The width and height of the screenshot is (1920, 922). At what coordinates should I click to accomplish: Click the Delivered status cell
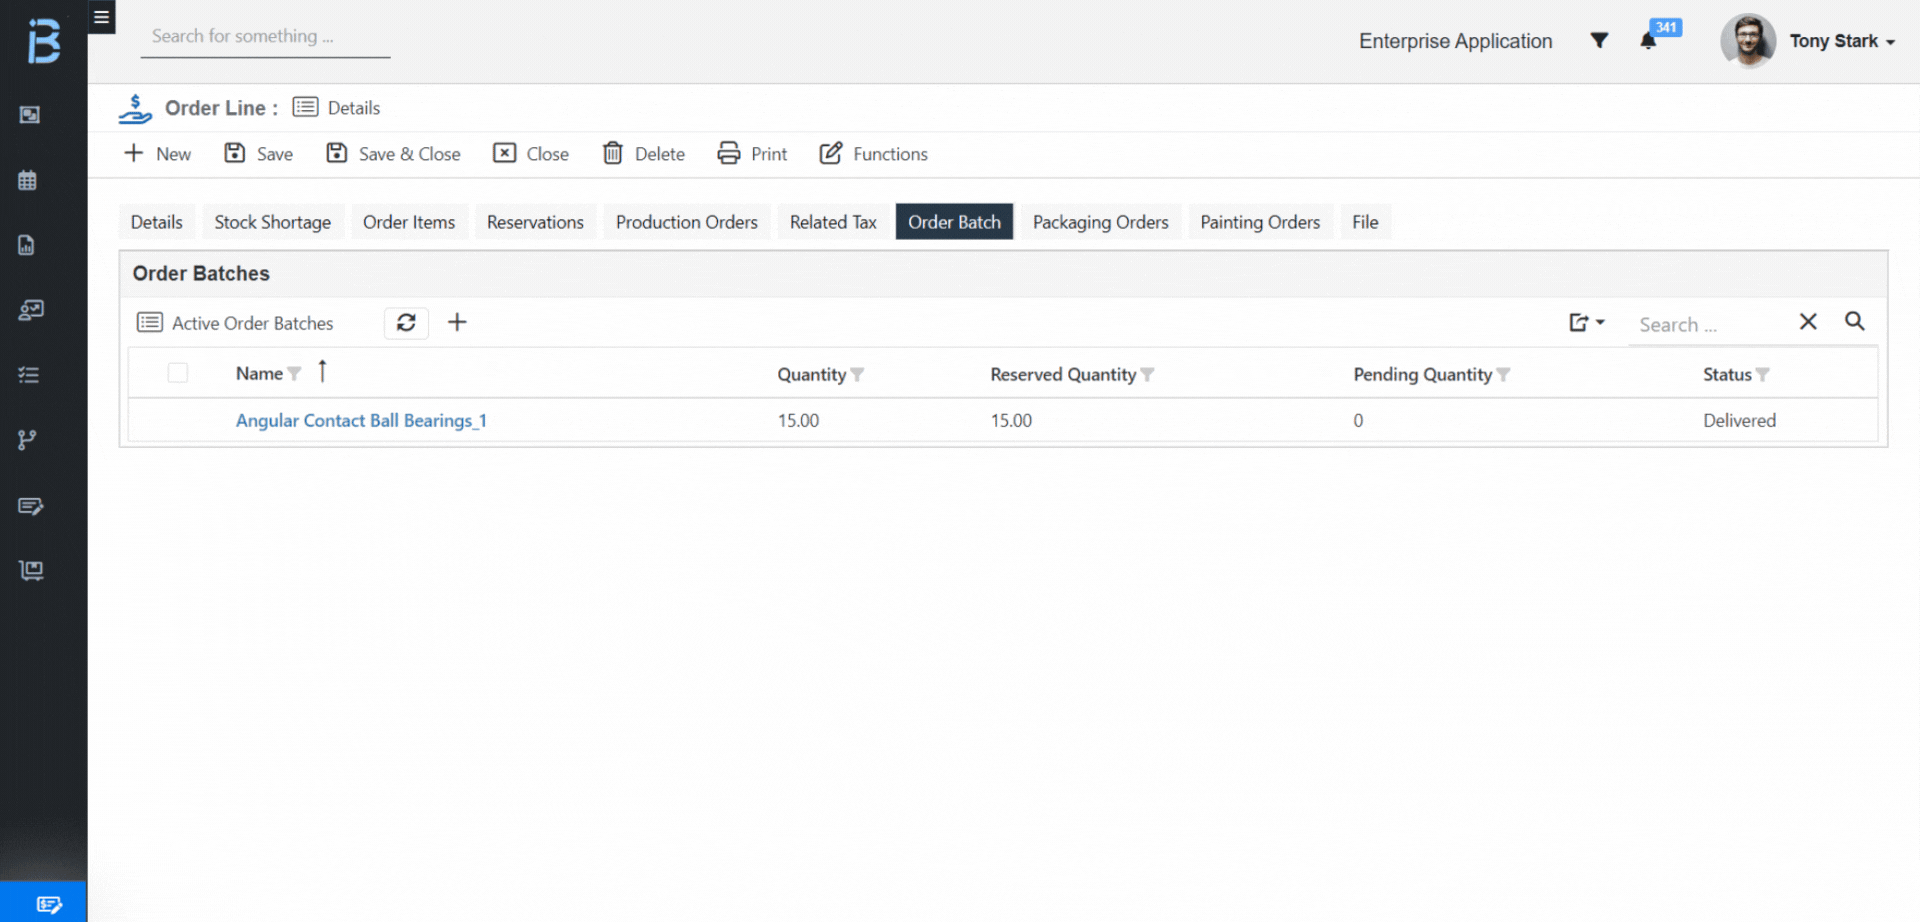[1740, 421]
